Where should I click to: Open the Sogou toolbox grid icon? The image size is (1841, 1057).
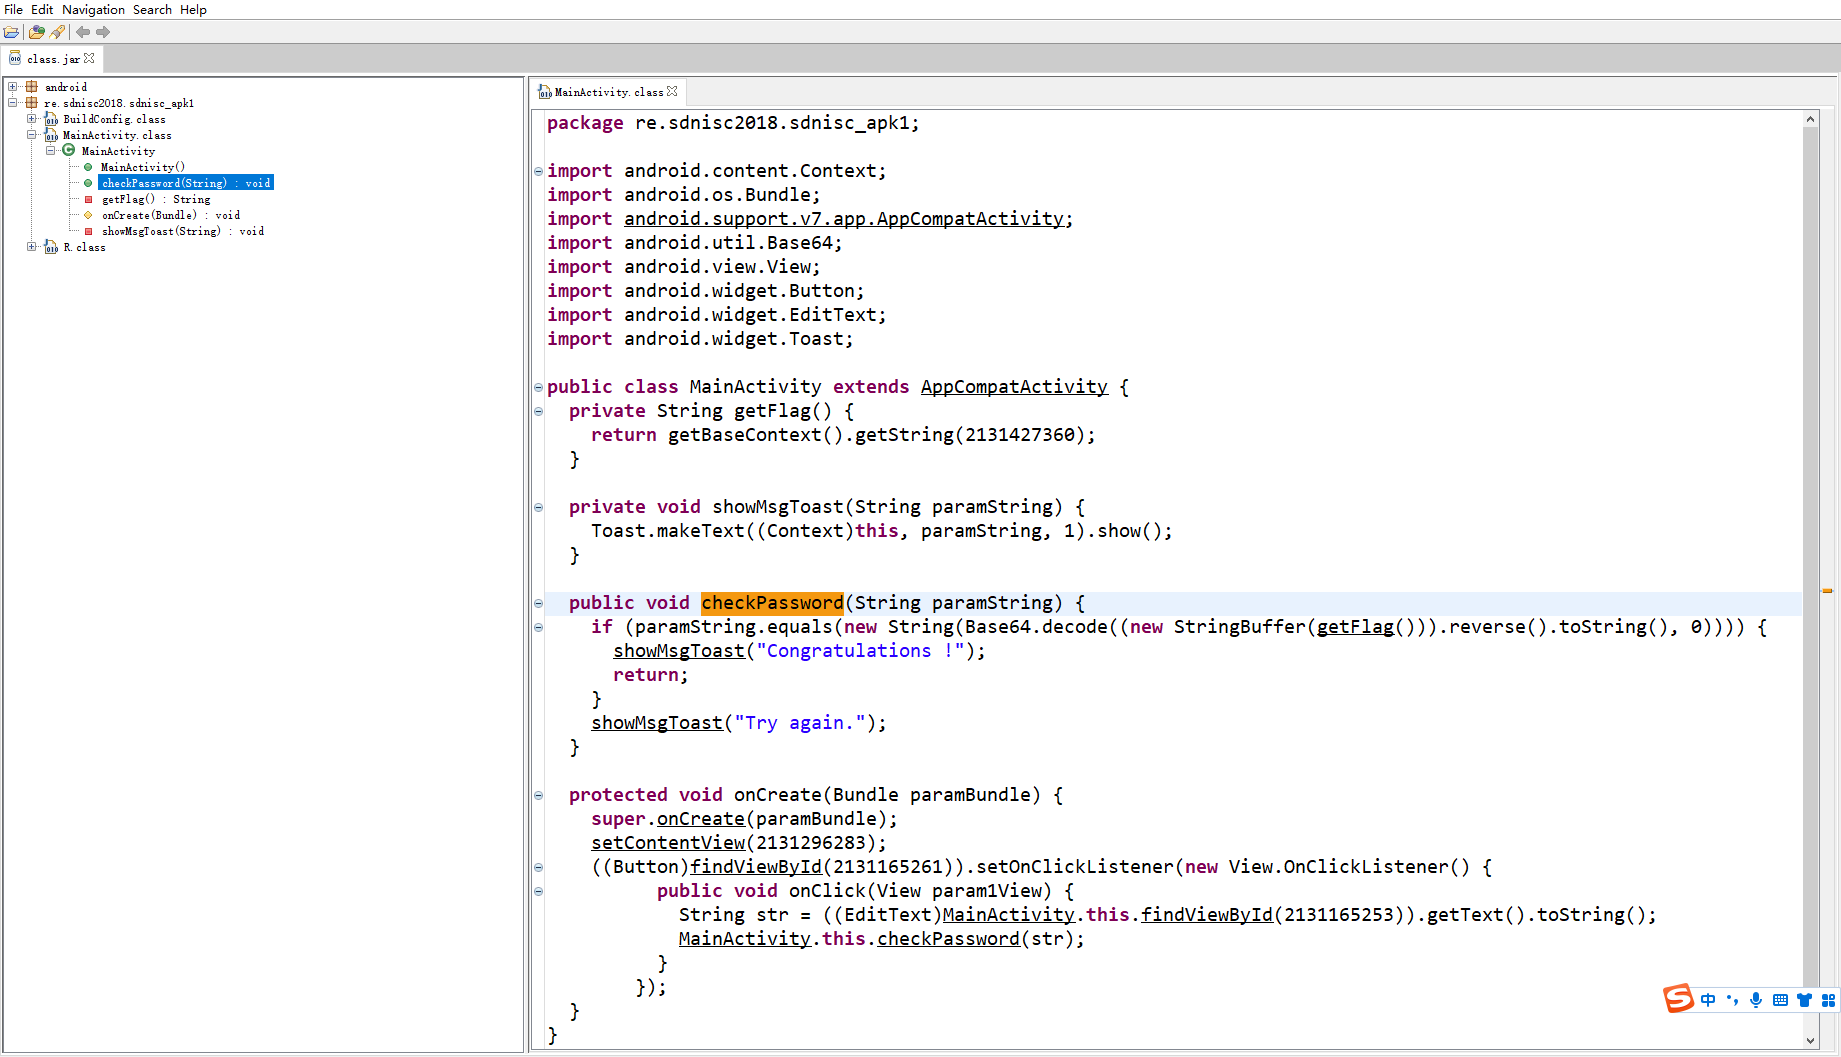(1828, 1000)
